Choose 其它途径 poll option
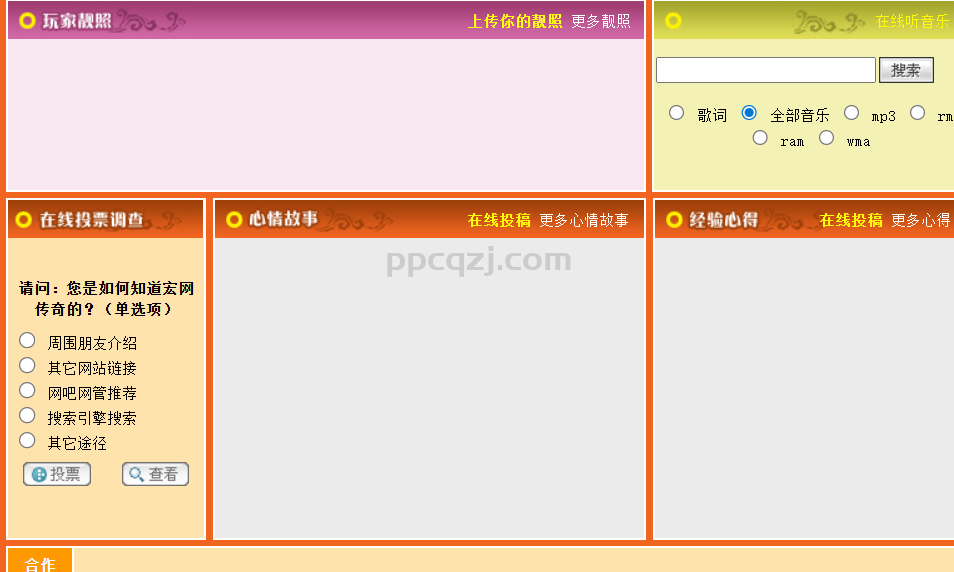 coord(28,441)
